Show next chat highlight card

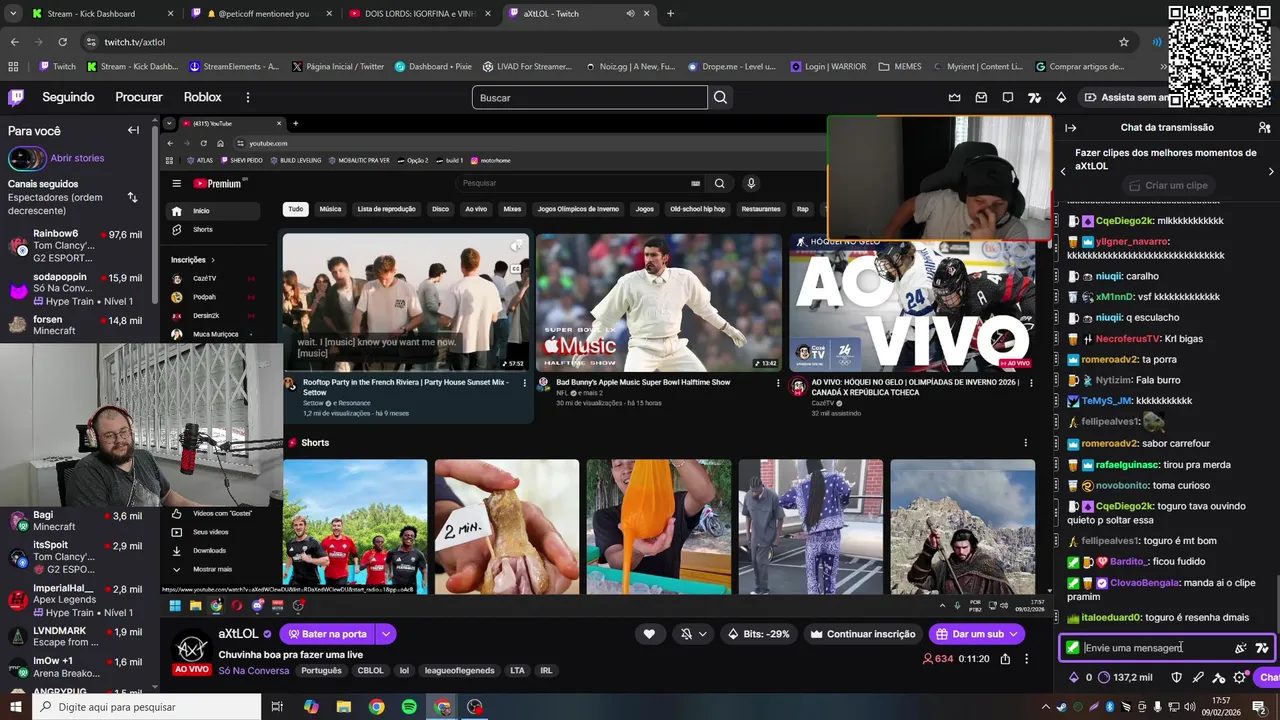pyautogui.click(x=1271, y=171)
